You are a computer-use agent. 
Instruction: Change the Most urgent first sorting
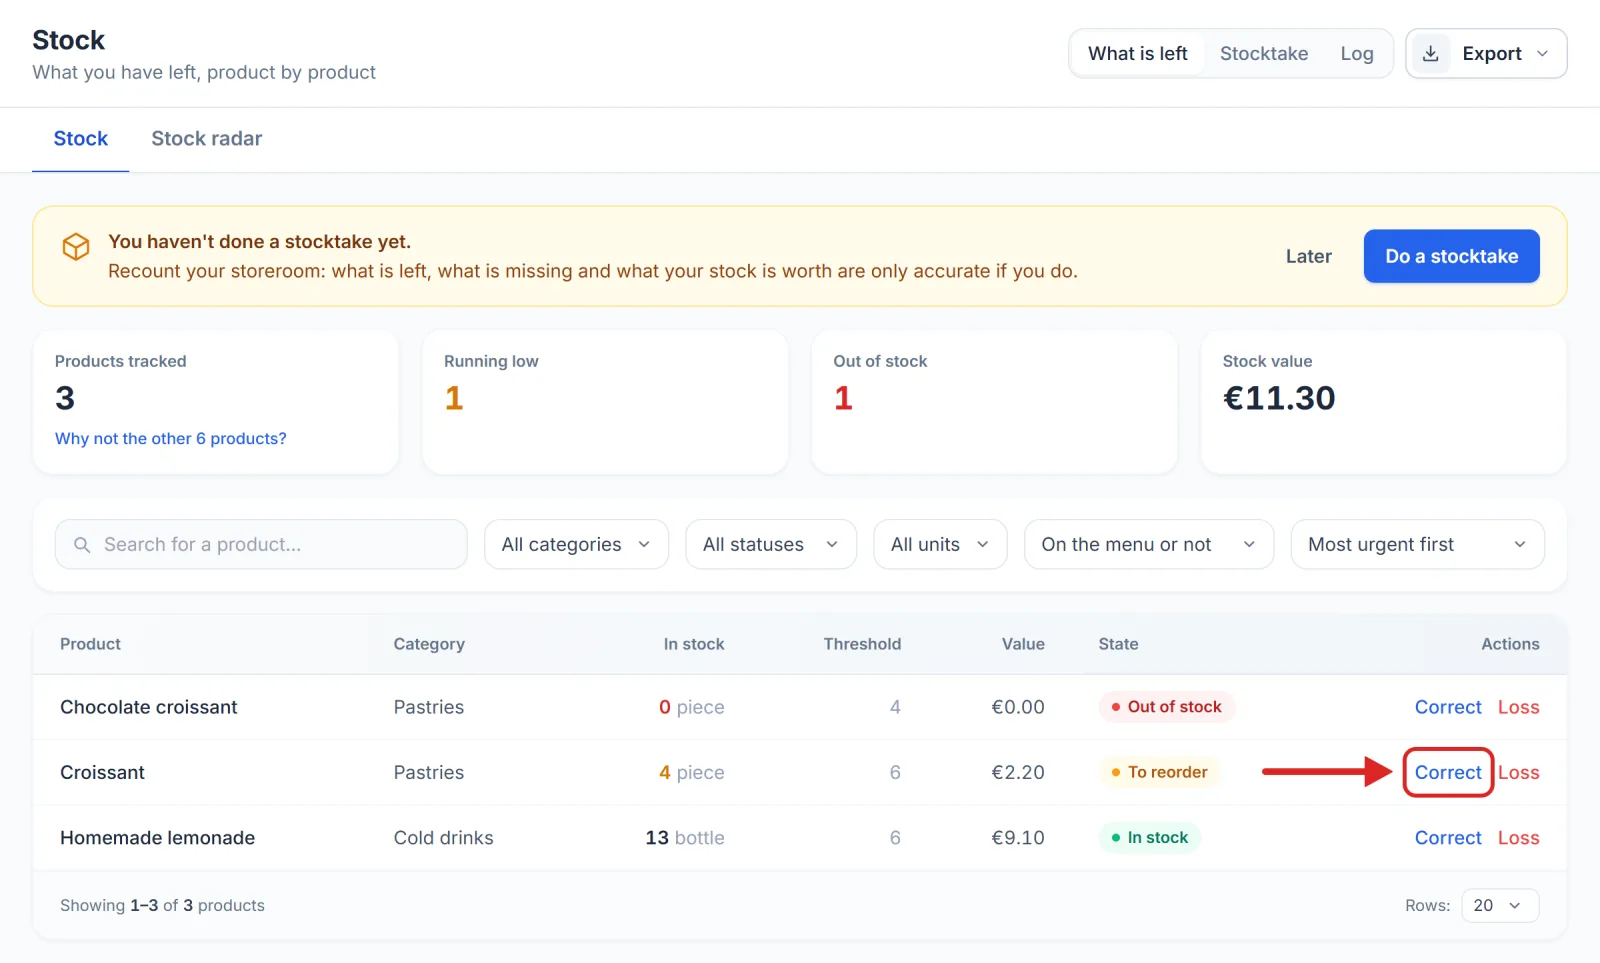click(1418, 544)
